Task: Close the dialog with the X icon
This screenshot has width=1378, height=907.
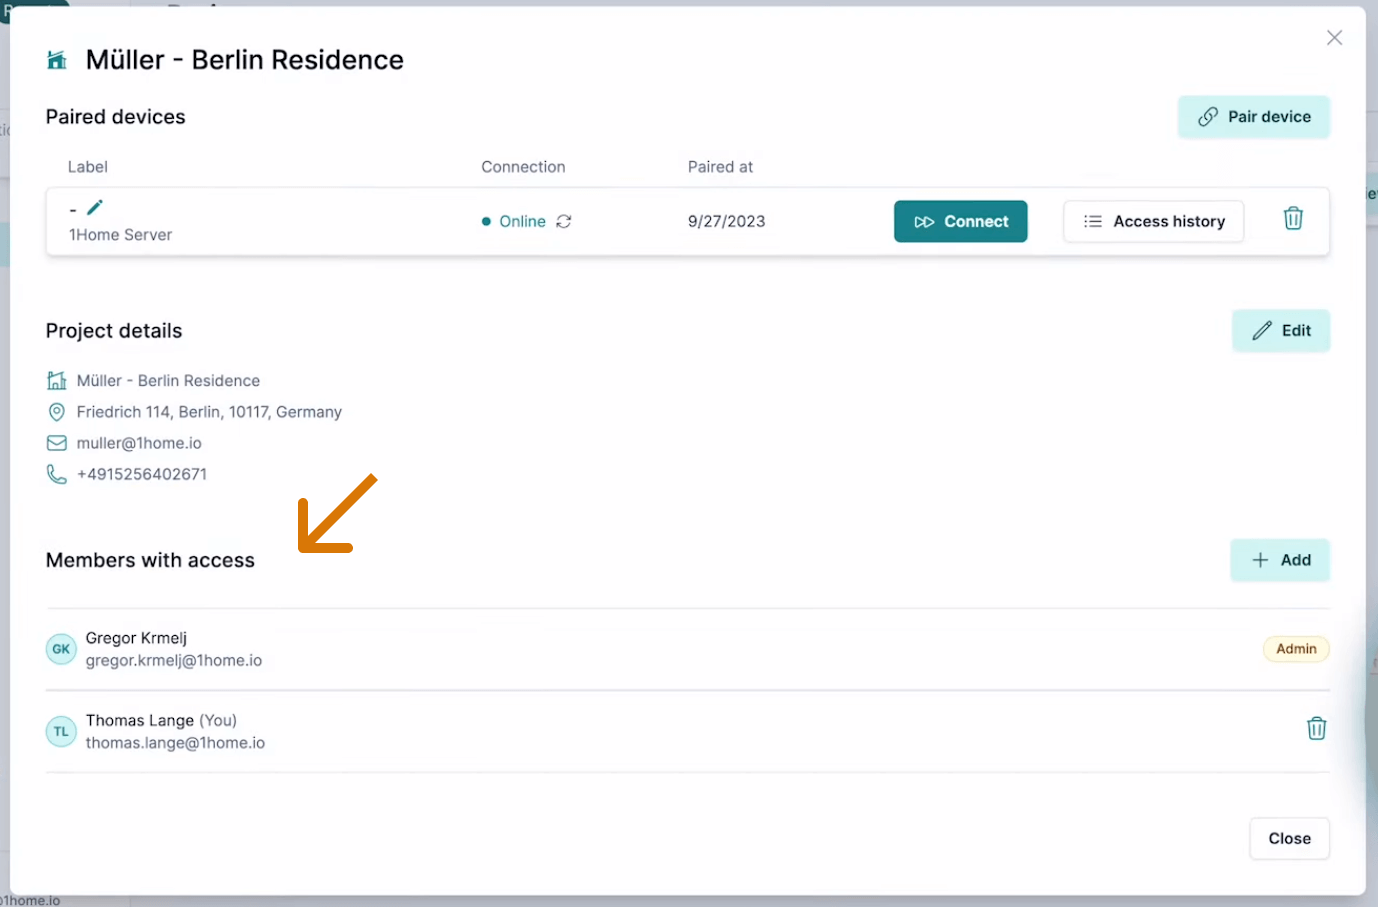Action: (1334, 38)
